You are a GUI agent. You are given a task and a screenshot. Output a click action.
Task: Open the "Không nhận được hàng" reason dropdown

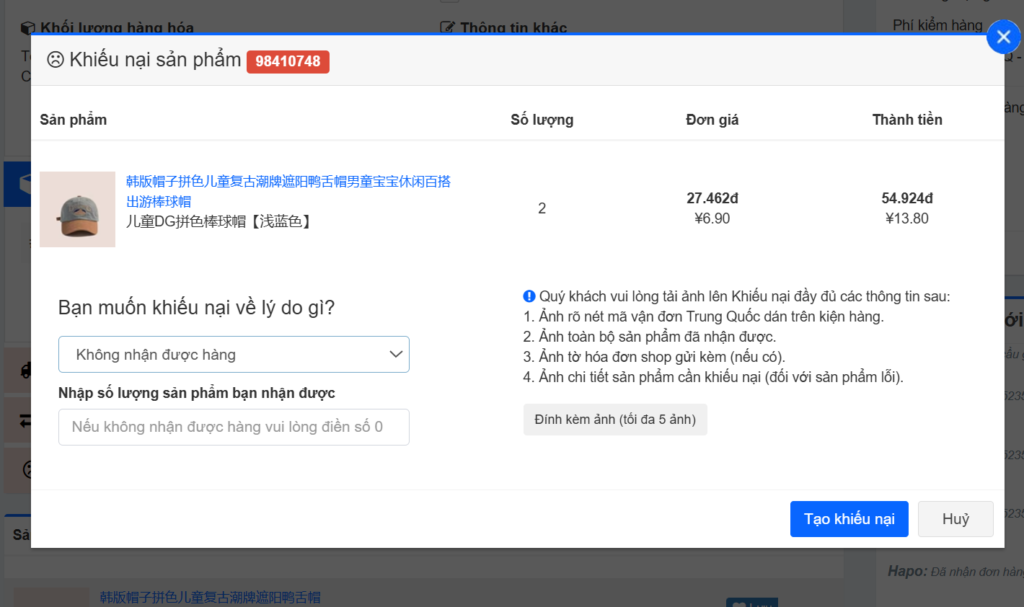[x=233, y=354]
